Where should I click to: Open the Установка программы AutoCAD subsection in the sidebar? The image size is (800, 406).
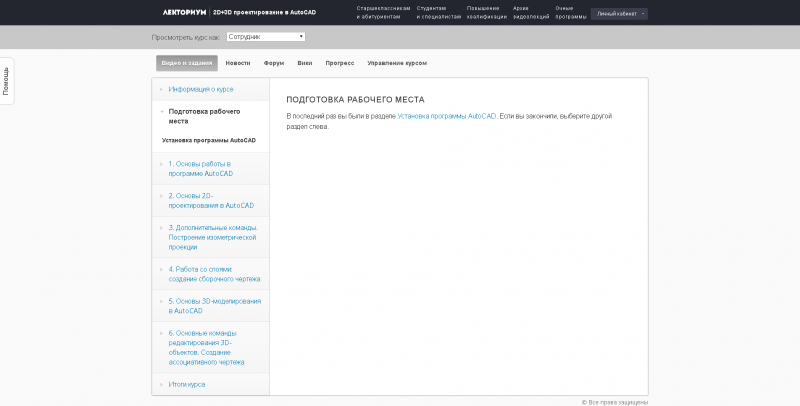pos(209,140)
